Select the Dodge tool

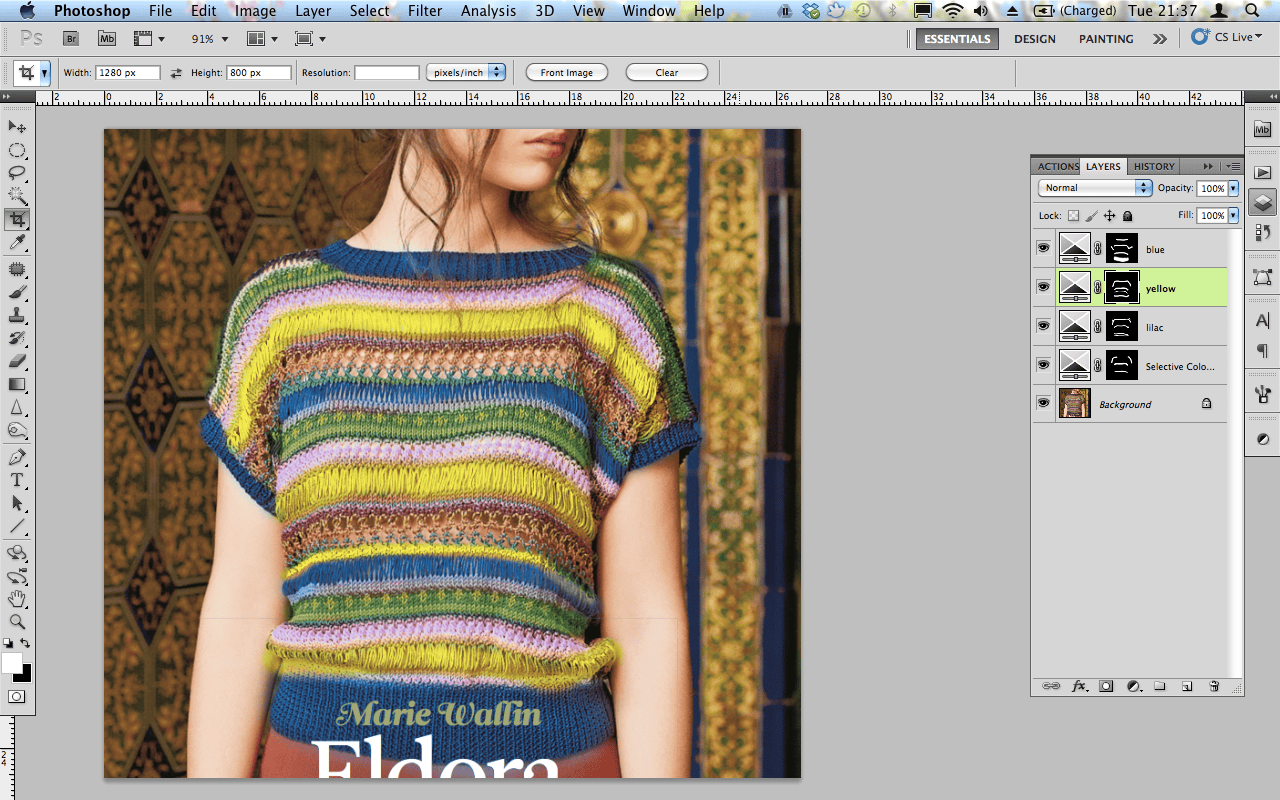(17, 431)
